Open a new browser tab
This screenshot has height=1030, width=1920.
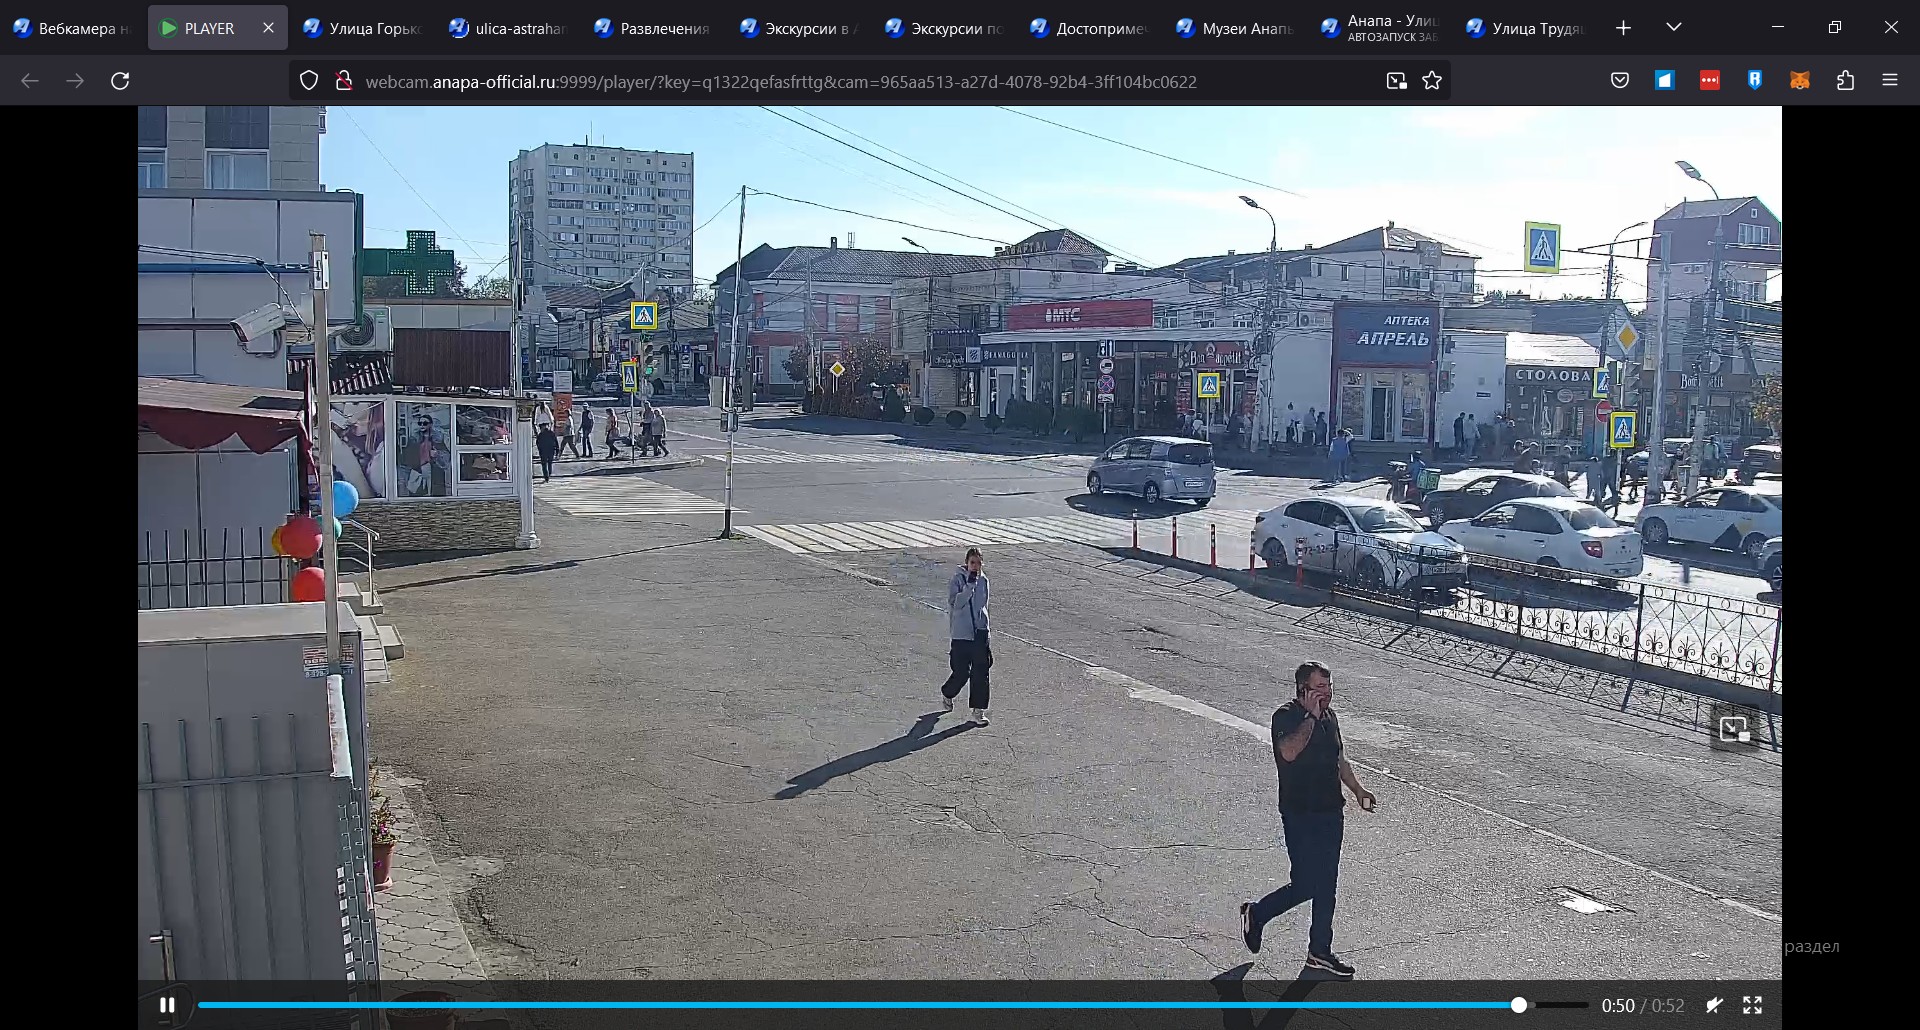tap(1623, 27)
